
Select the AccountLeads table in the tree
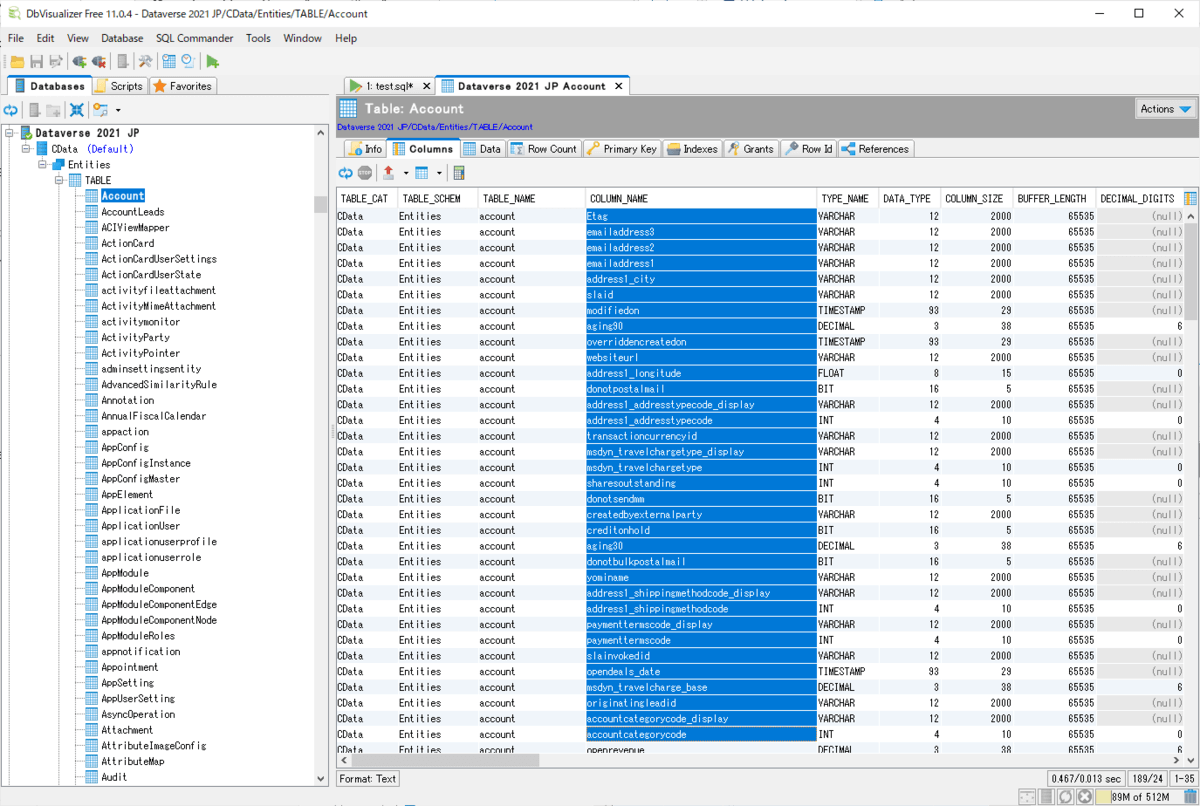(x=132, y=212)
